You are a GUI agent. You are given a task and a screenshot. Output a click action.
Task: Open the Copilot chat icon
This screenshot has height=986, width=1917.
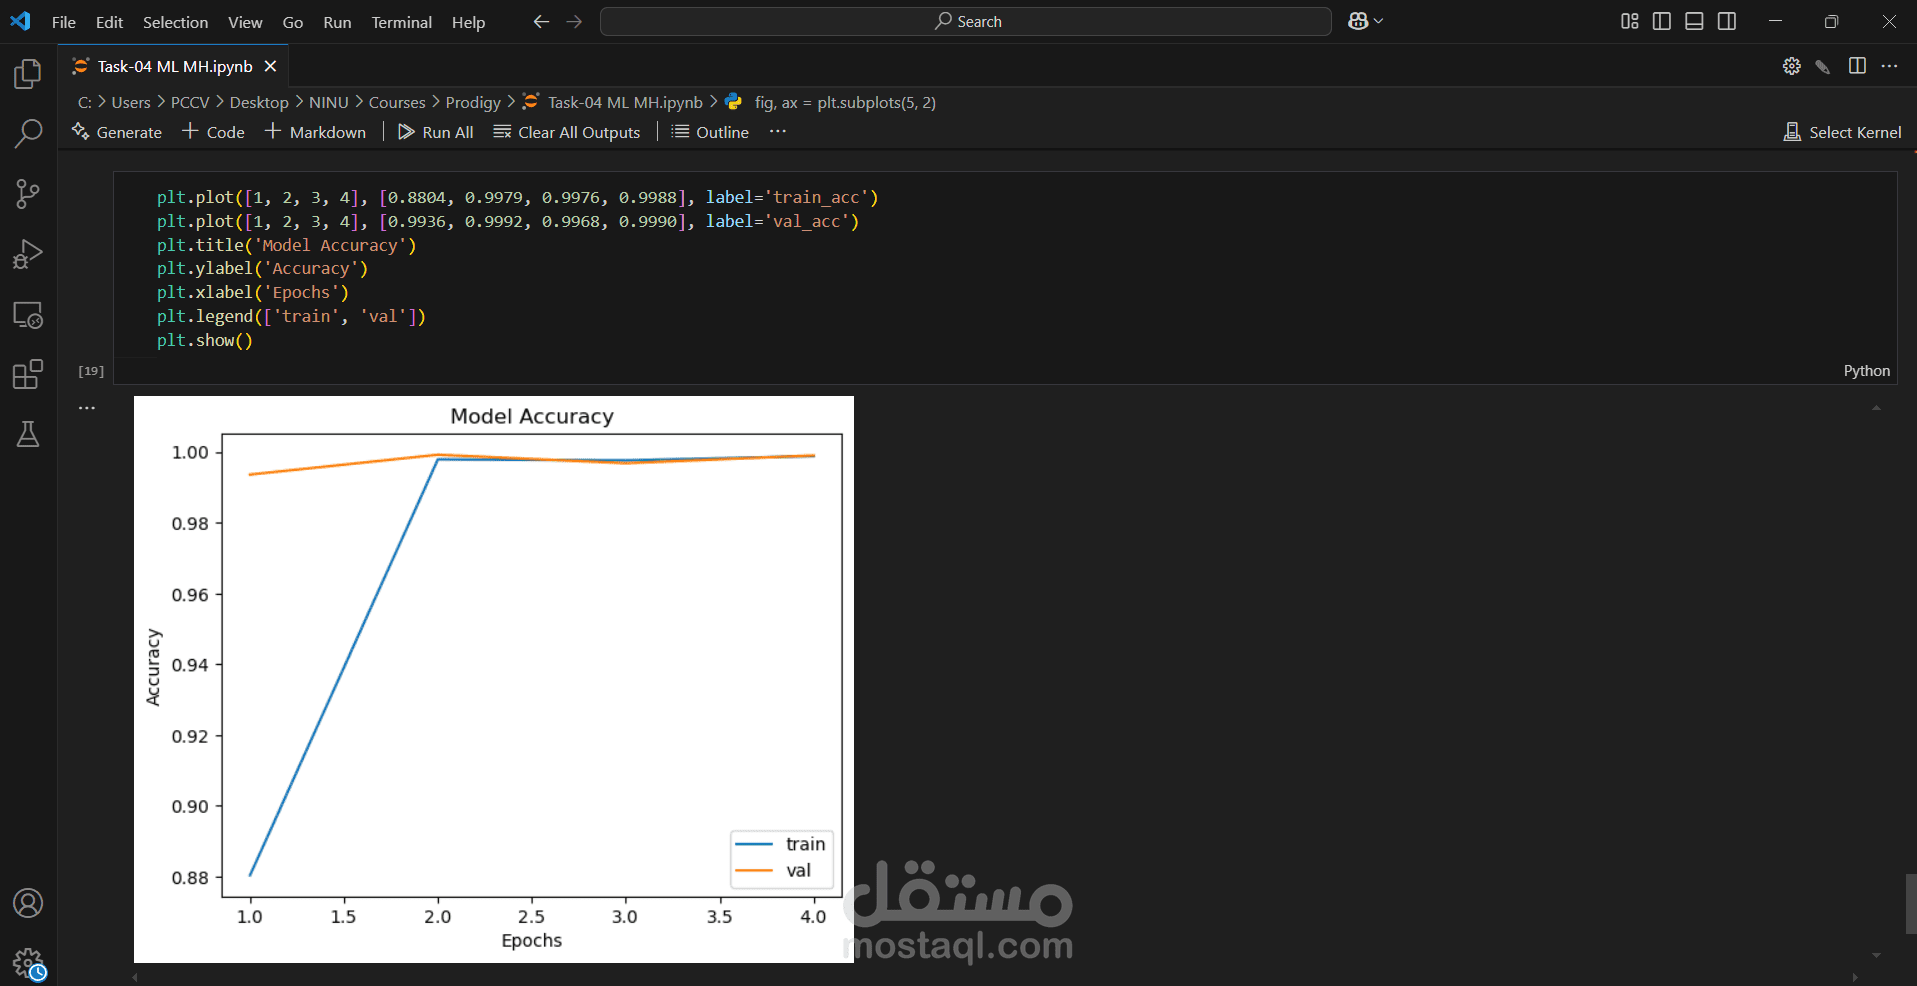(1357, 21)
